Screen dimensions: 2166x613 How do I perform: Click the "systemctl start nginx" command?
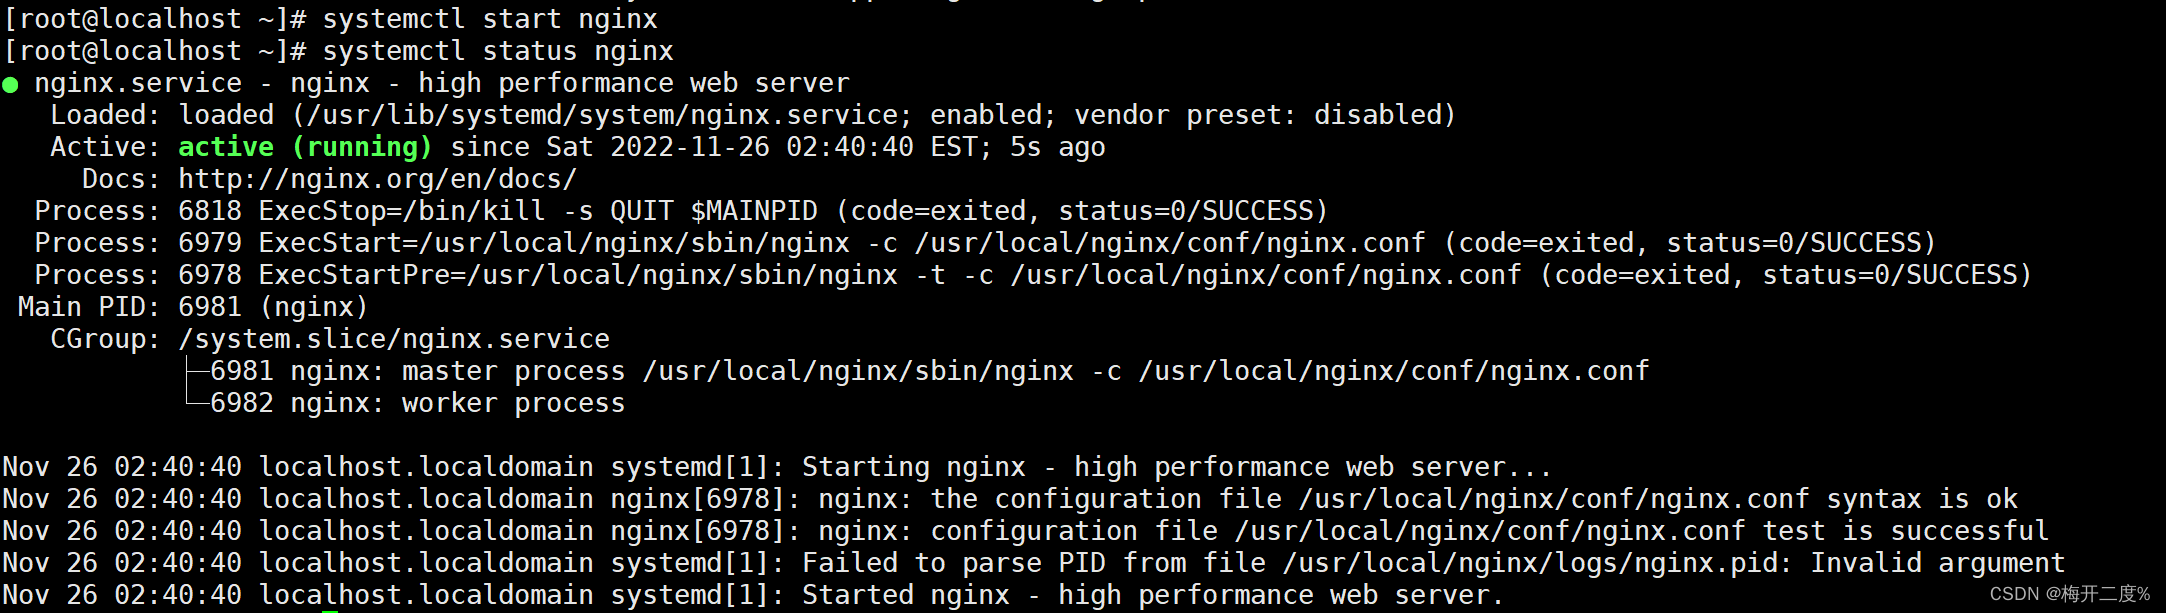pyautogui.click(x=489, y=19)
